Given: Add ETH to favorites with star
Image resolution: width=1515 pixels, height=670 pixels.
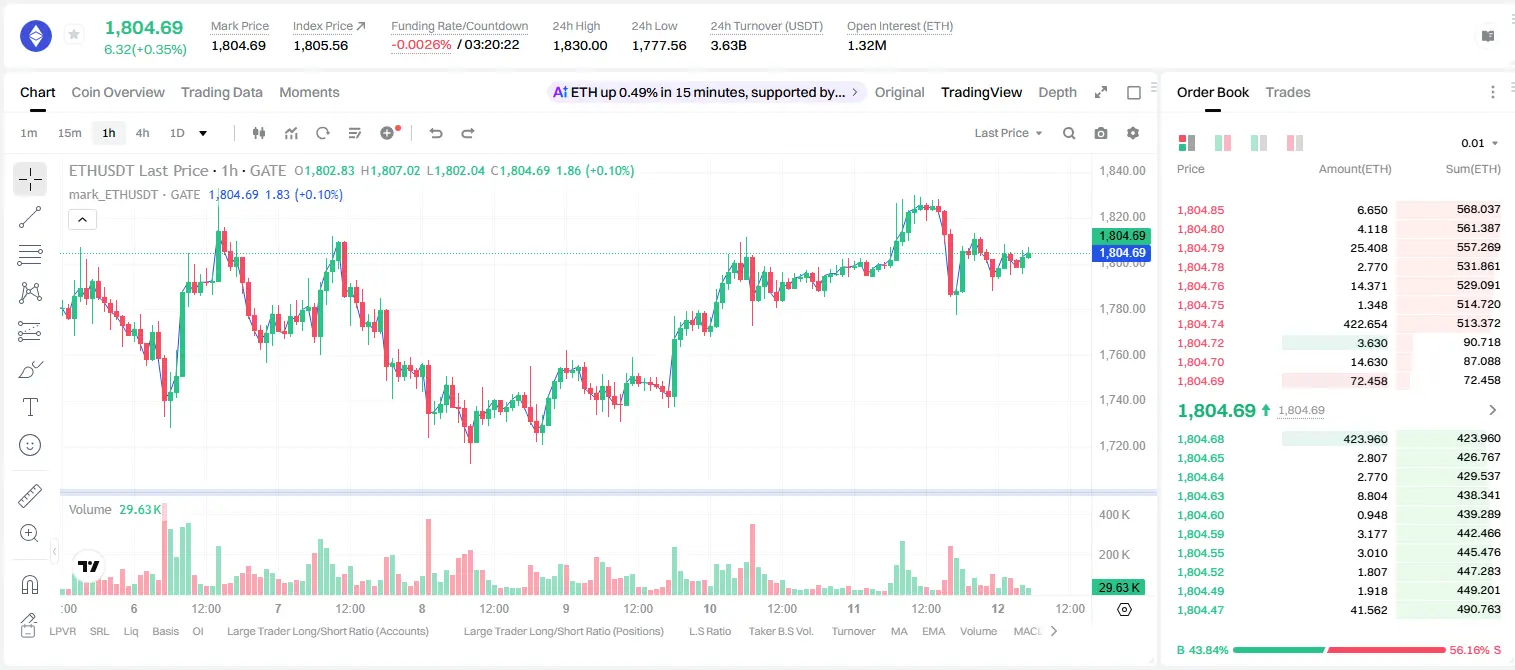Looking at the screenshot, I should (74, 35).
